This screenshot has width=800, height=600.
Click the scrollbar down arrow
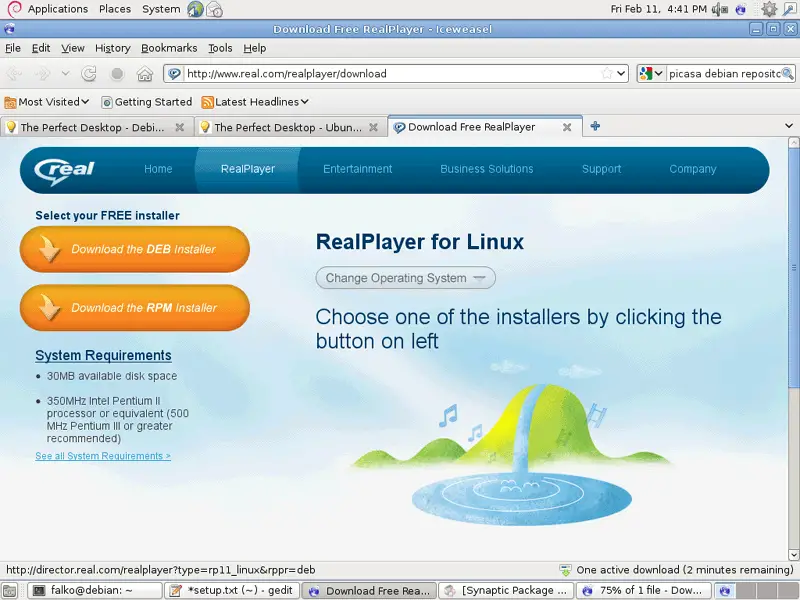[793, 555]
